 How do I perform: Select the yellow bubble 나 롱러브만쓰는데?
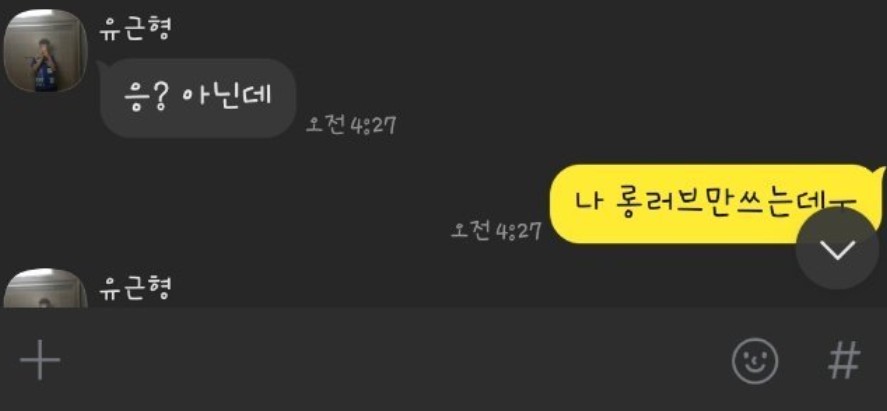coord(716,204)
